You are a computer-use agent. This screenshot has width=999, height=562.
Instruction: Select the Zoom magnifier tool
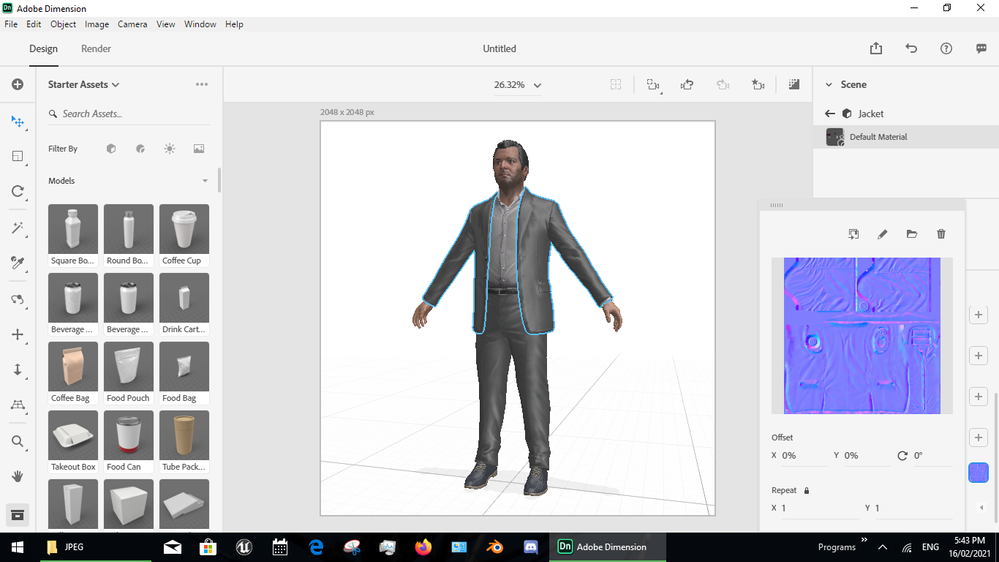coord(17,441)
